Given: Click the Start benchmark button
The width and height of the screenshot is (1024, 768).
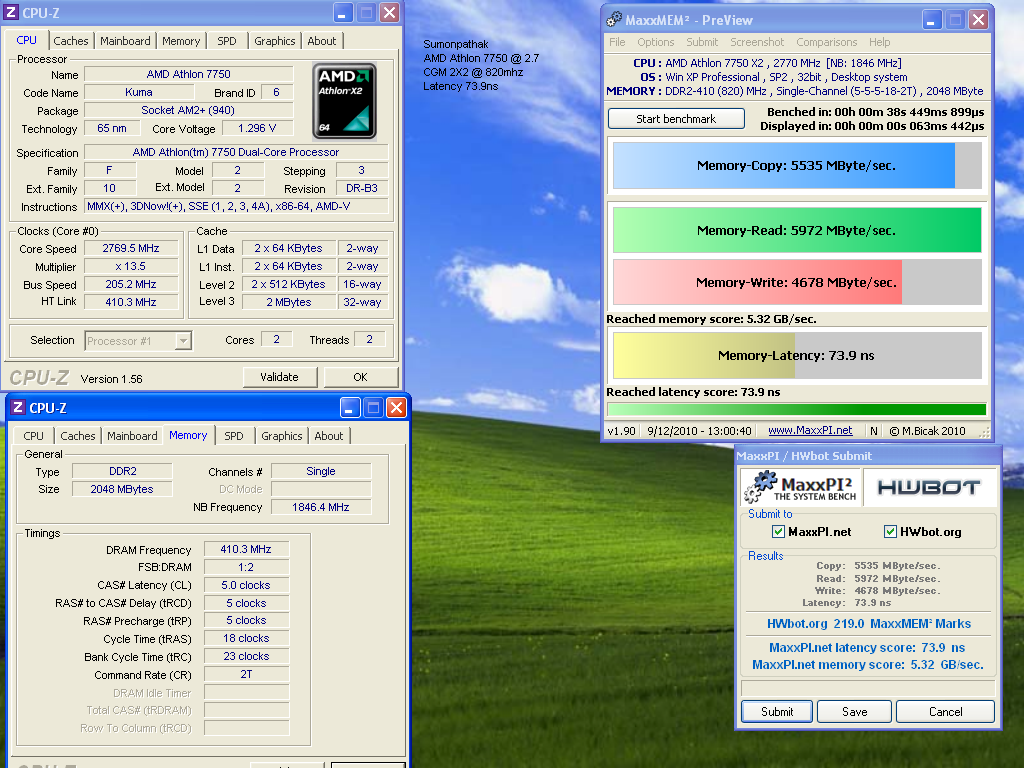Looking at the screenshot, I should pos(676,119).
